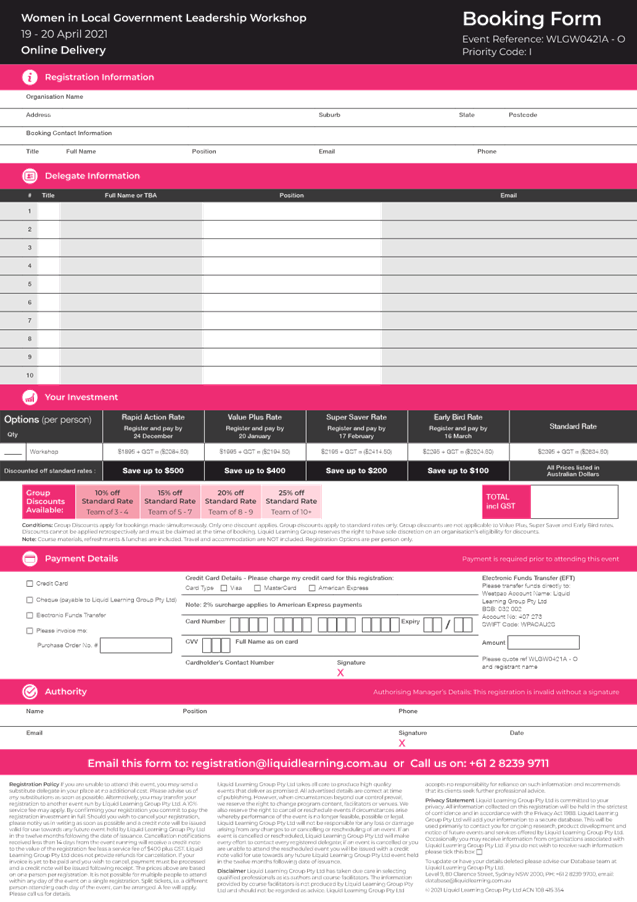Click delegate row 10 Email cell
637x902 pixels.
pos(509,375)
